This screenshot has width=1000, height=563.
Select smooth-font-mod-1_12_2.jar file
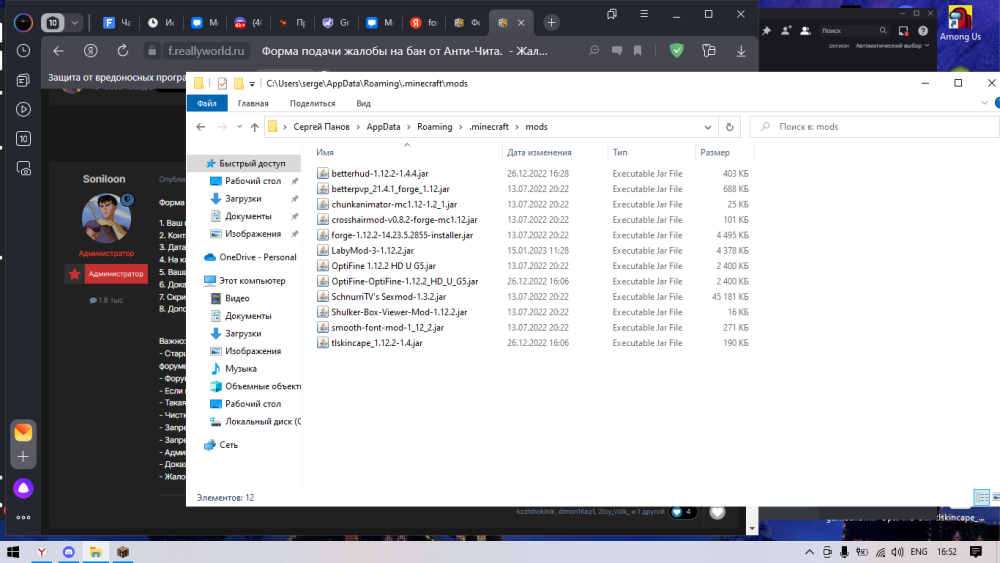click(x=387, y=327)
